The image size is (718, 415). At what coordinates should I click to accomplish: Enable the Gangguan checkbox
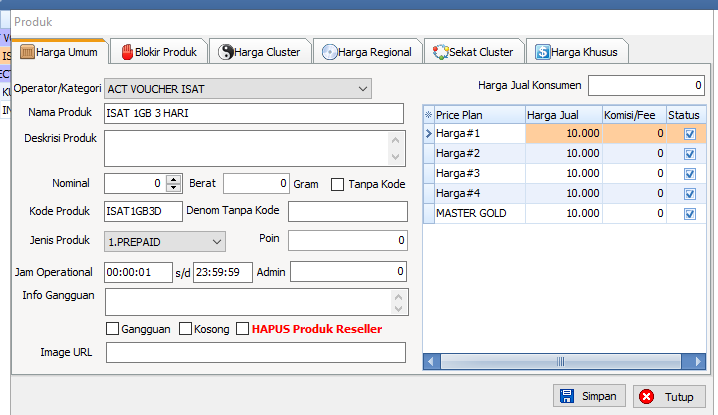[112, 329]
